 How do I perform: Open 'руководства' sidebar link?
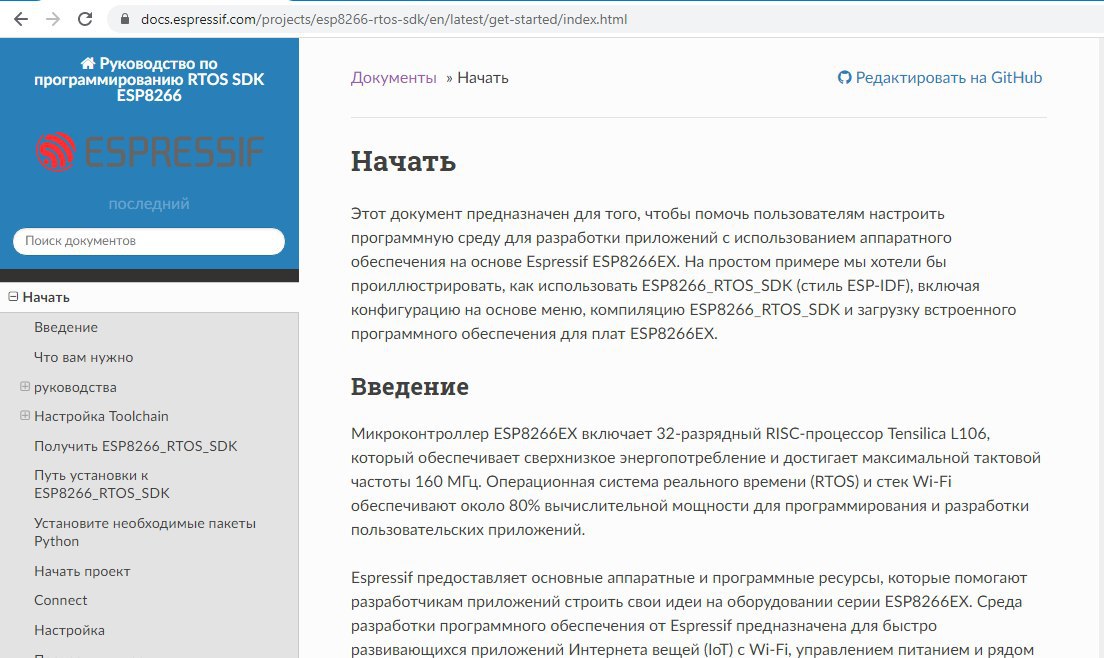tap(75, 387)
